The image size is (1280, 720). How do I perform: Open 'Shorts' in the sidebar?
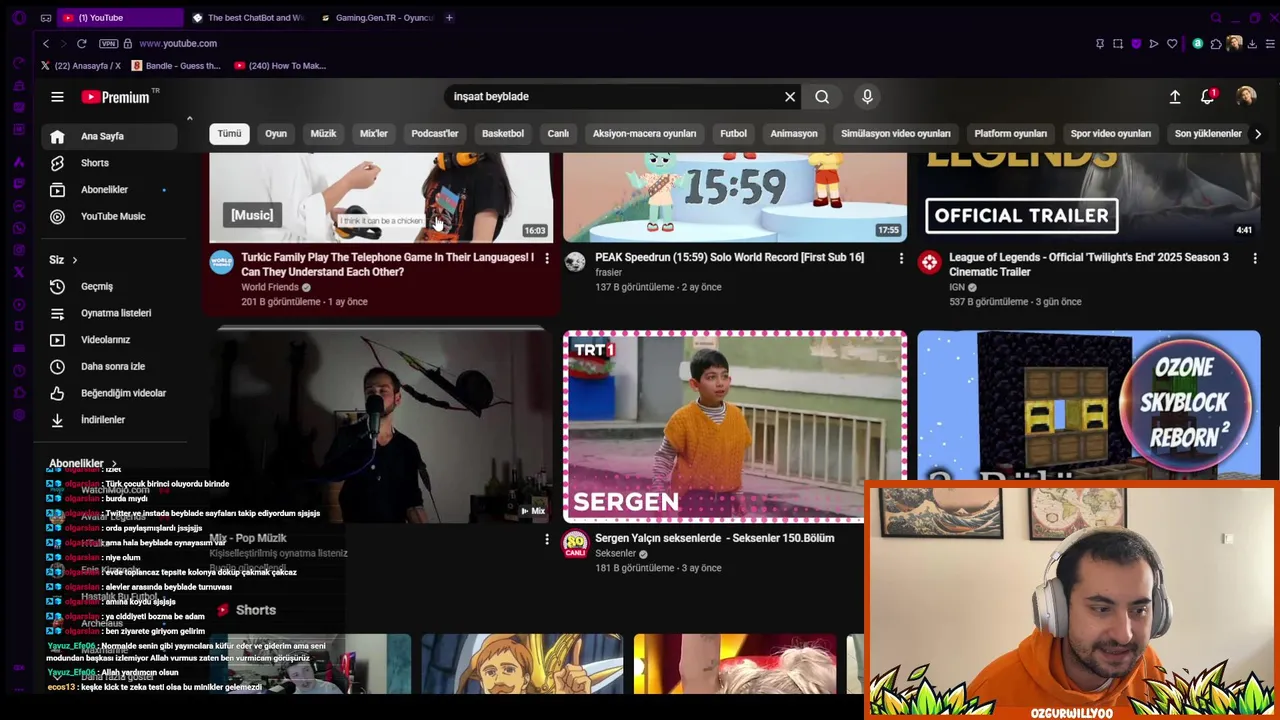pos(110,163)
